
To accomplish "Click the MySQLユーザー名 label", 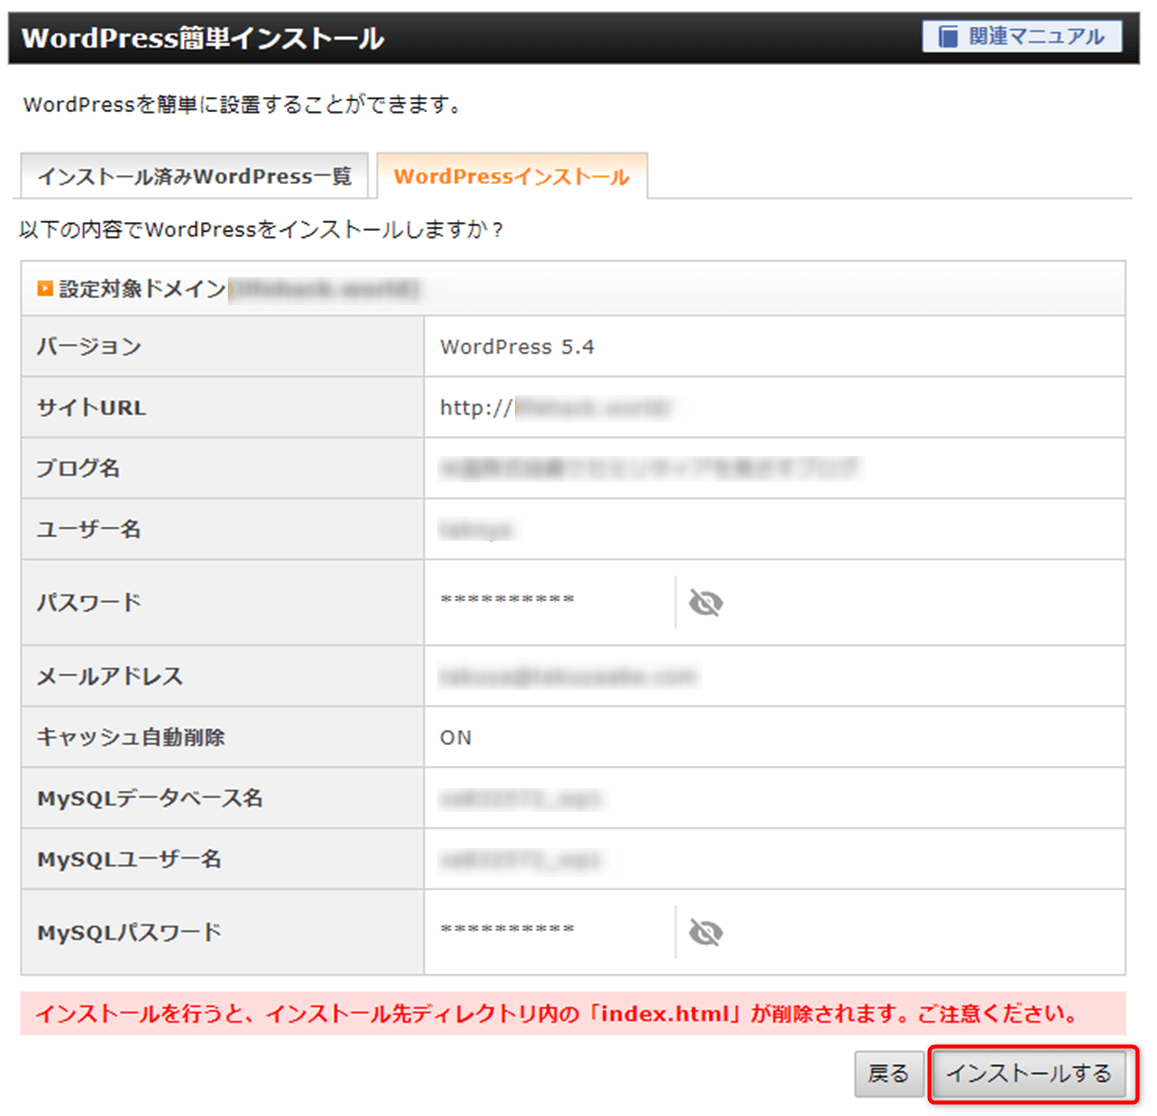I will [129, 859].
